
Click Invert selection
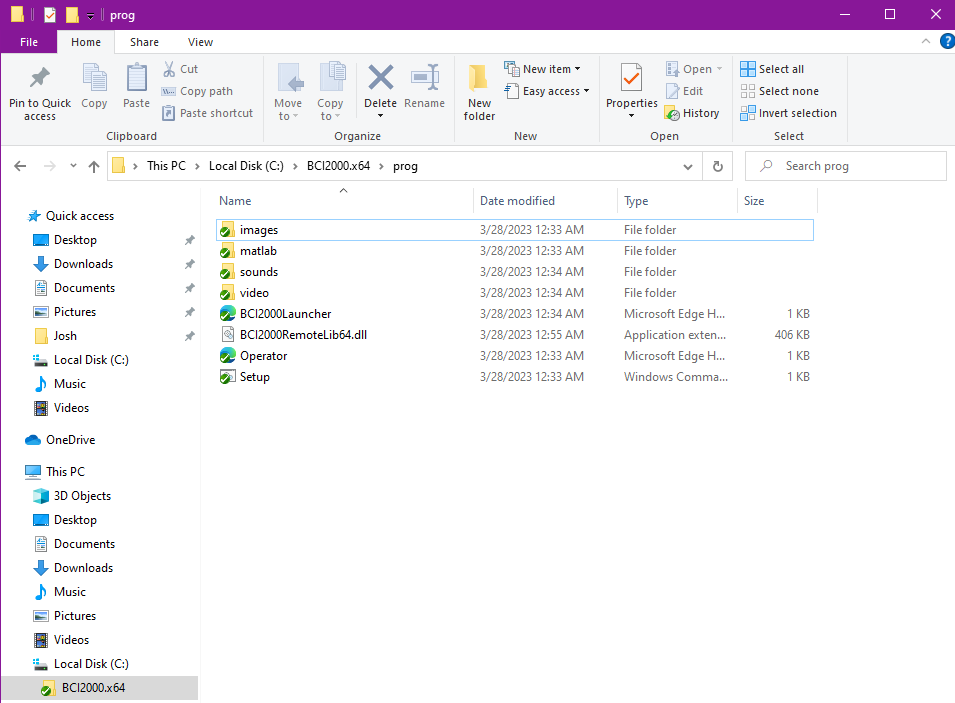(788, 113)
